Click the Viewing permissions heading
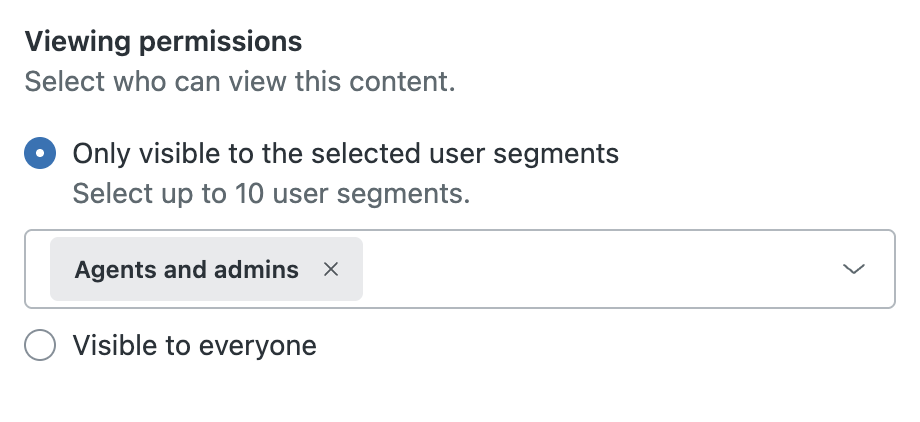This screenshot has width=920, height=422. (x=163, y=42)
